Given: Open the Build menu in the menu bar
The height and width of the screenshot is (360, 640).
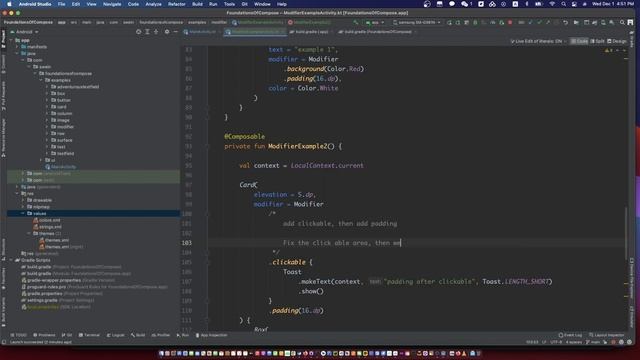Looking at the screenshot, I should click(x=197, y=4).
